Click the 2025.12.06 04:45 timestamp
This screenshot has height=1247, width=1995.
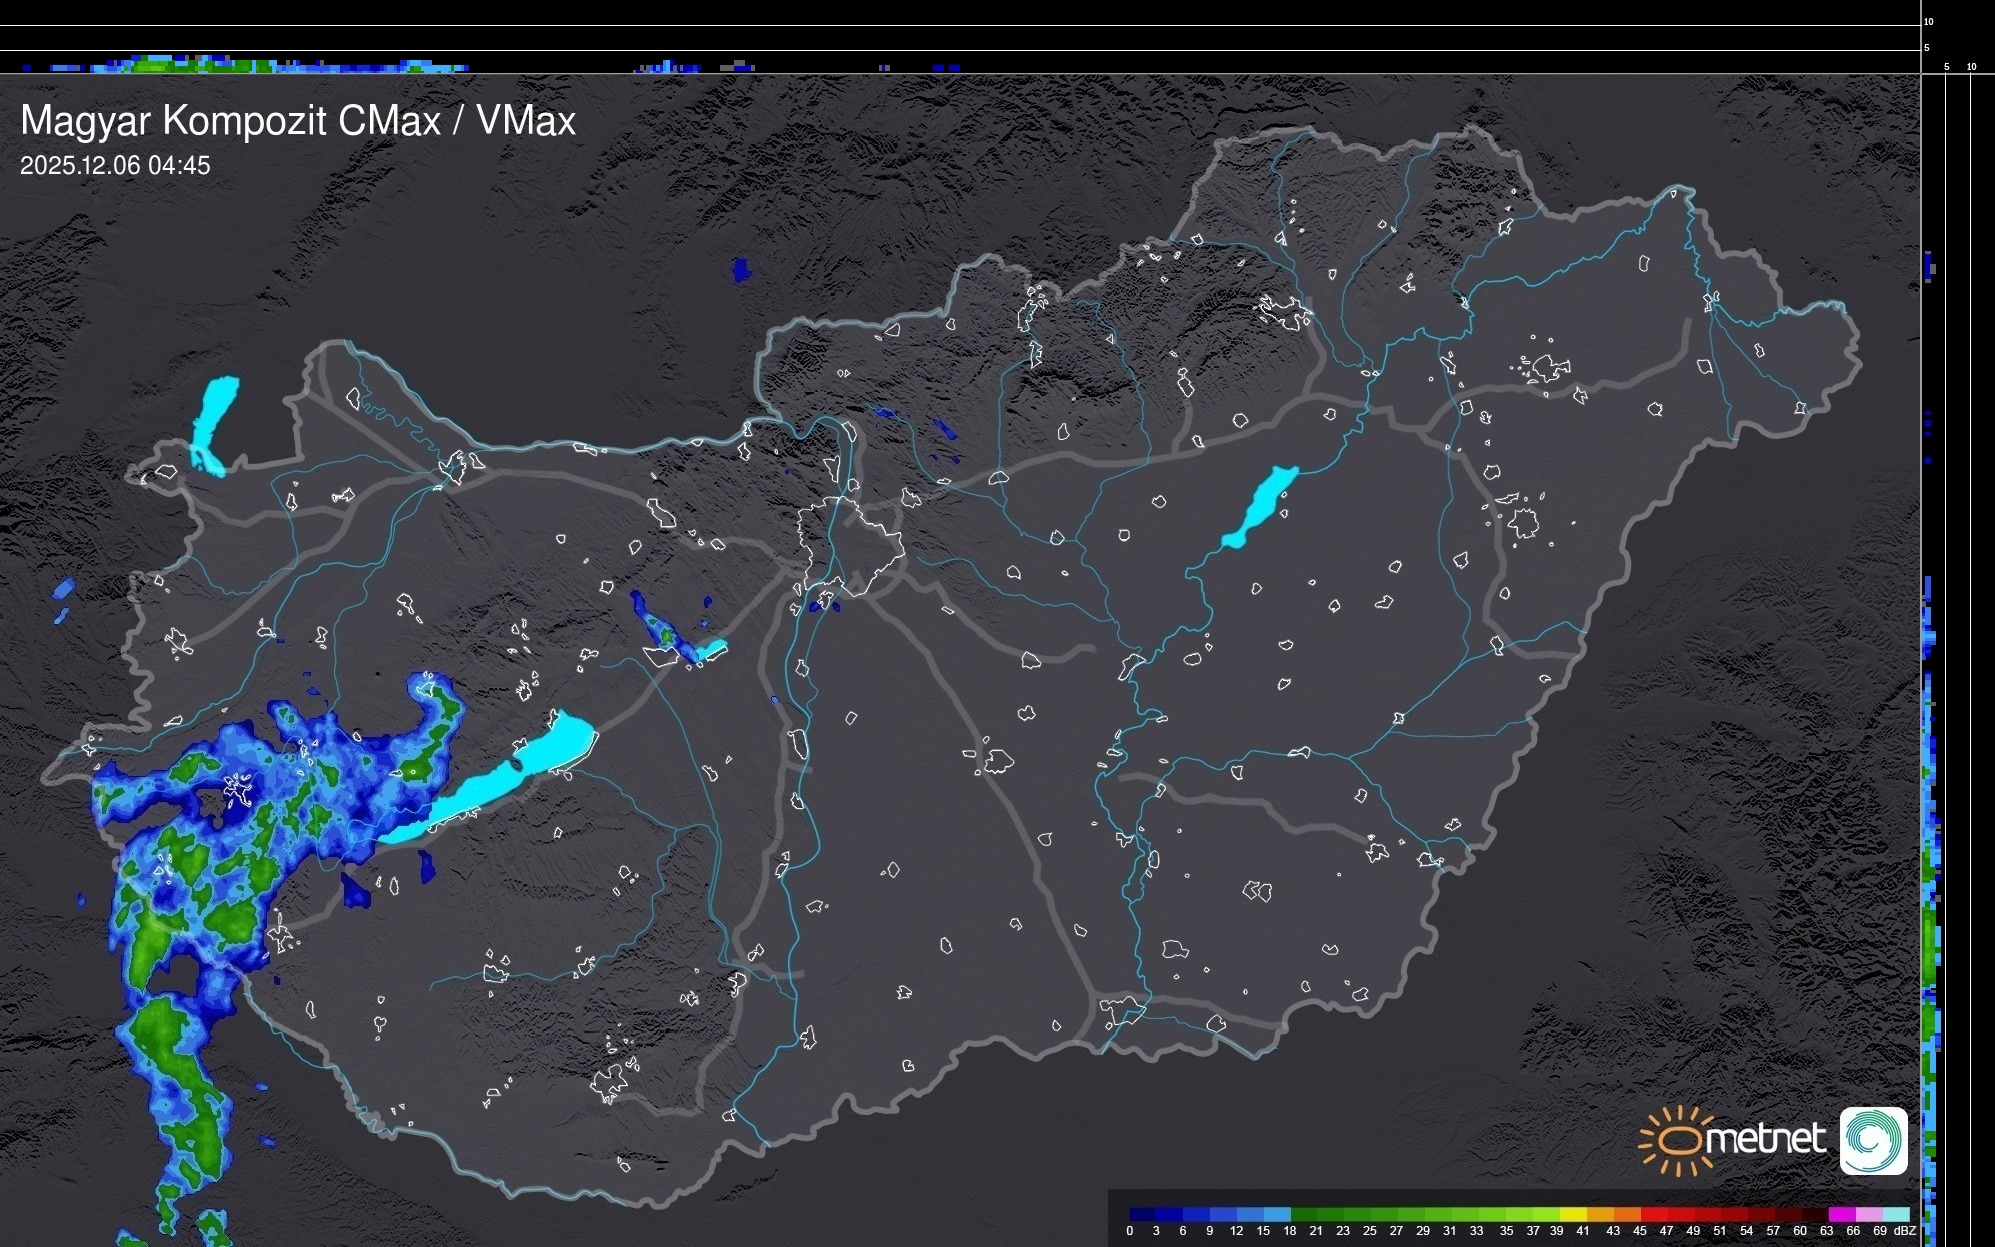[x=115, y=166]
